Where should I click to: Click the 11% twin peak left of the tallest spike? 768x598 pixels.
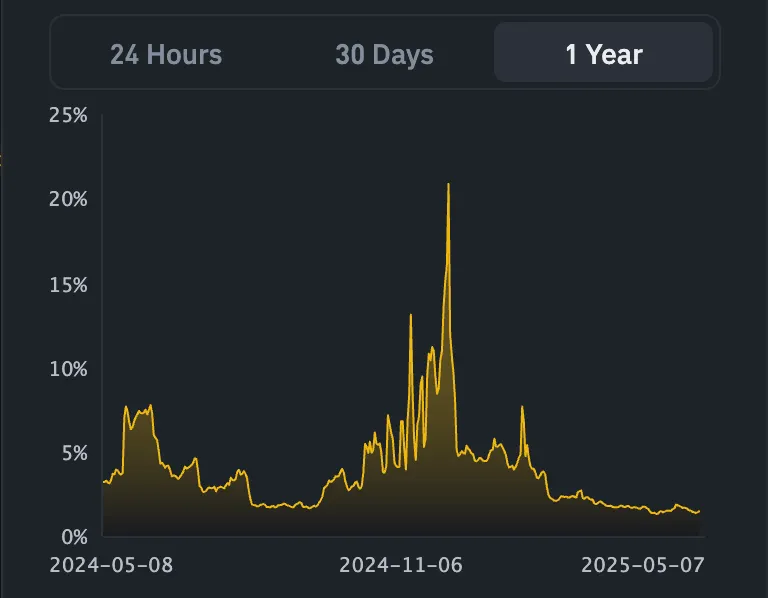coord(432,349)
